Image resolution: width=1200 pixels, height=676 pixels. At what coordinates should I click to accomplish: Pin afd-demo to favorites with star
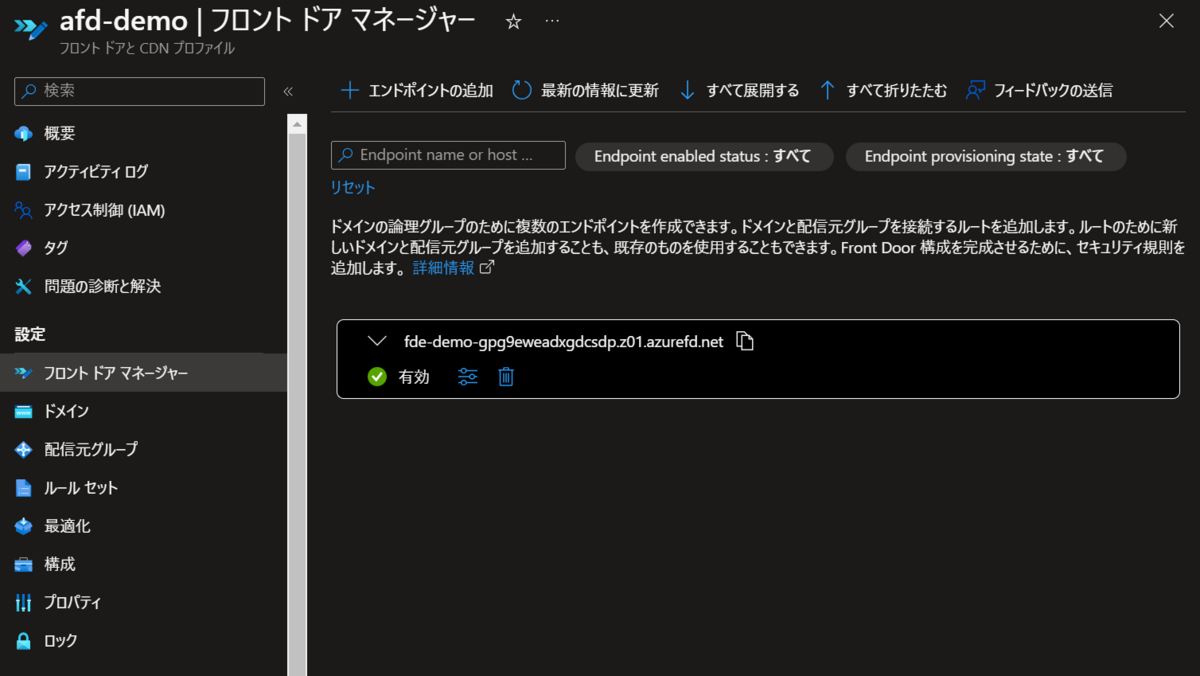[513, 22]
